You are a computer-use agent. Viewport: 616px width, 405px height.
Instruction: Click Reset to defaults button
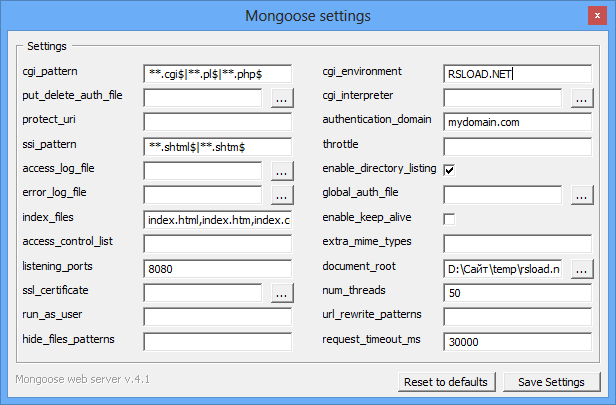[446, 382]
